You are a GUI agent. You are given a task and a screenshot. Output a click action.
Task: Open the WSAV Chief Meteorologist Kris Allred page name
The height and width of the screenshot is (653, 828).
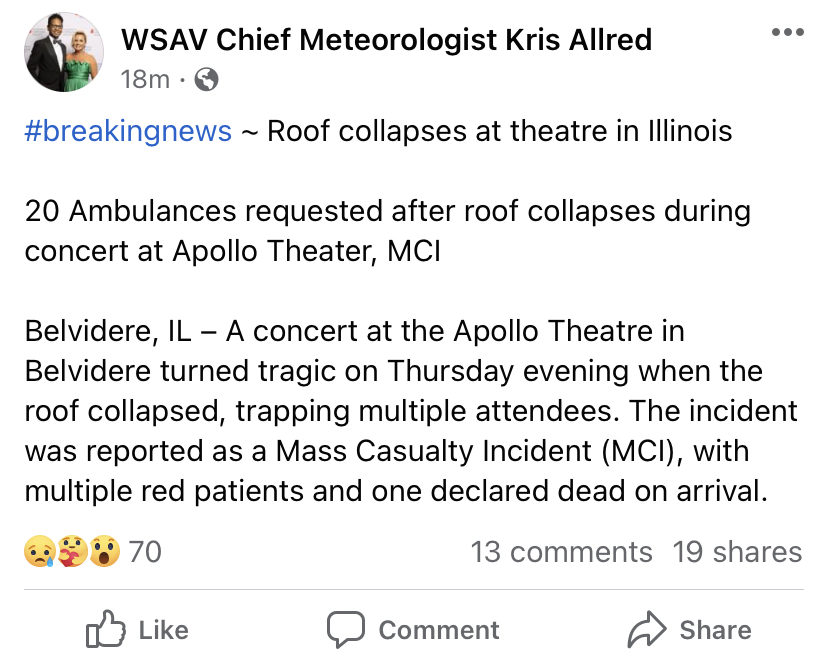coord(387,40)
